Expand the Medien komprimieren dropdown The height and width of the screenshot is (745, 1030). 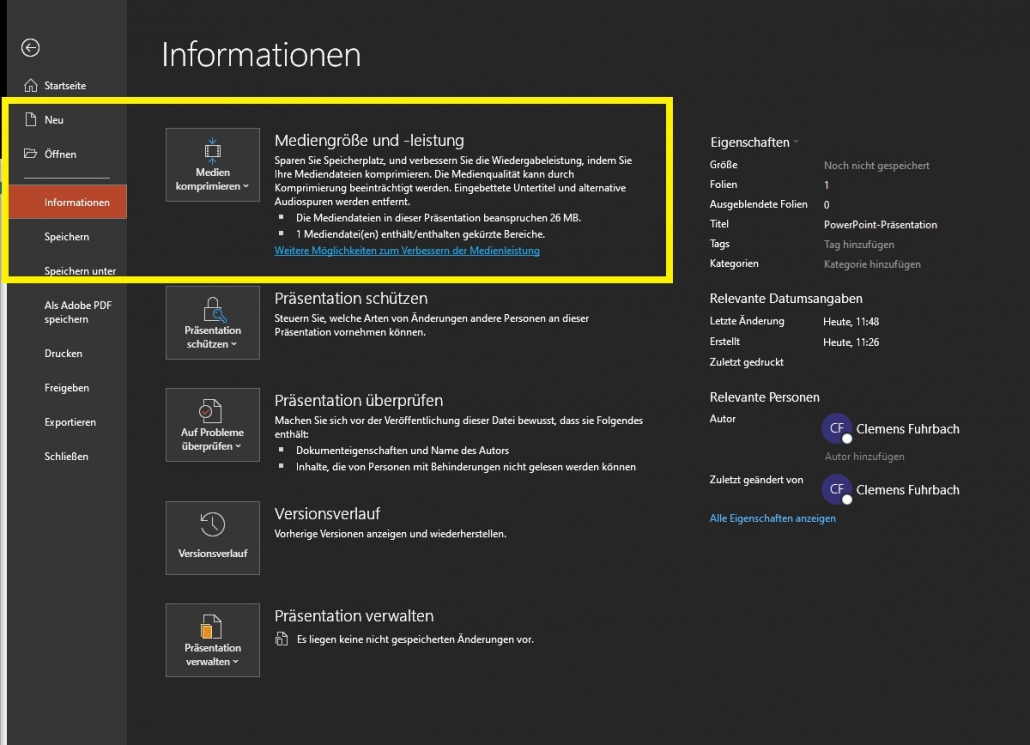point(212,166)
